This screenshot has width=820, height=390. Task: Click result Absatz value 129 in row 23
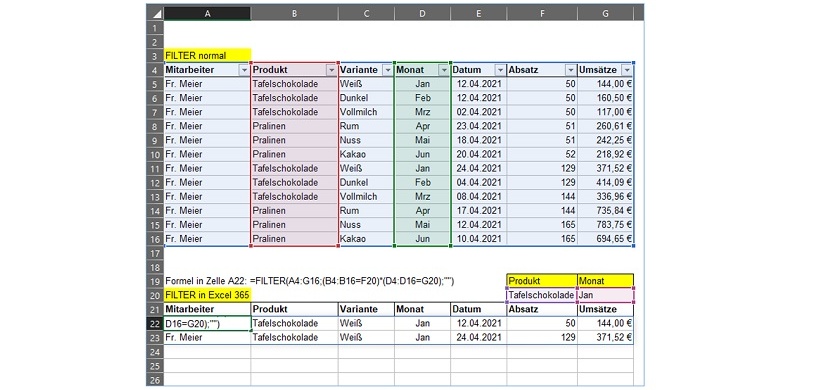point(542,338)
